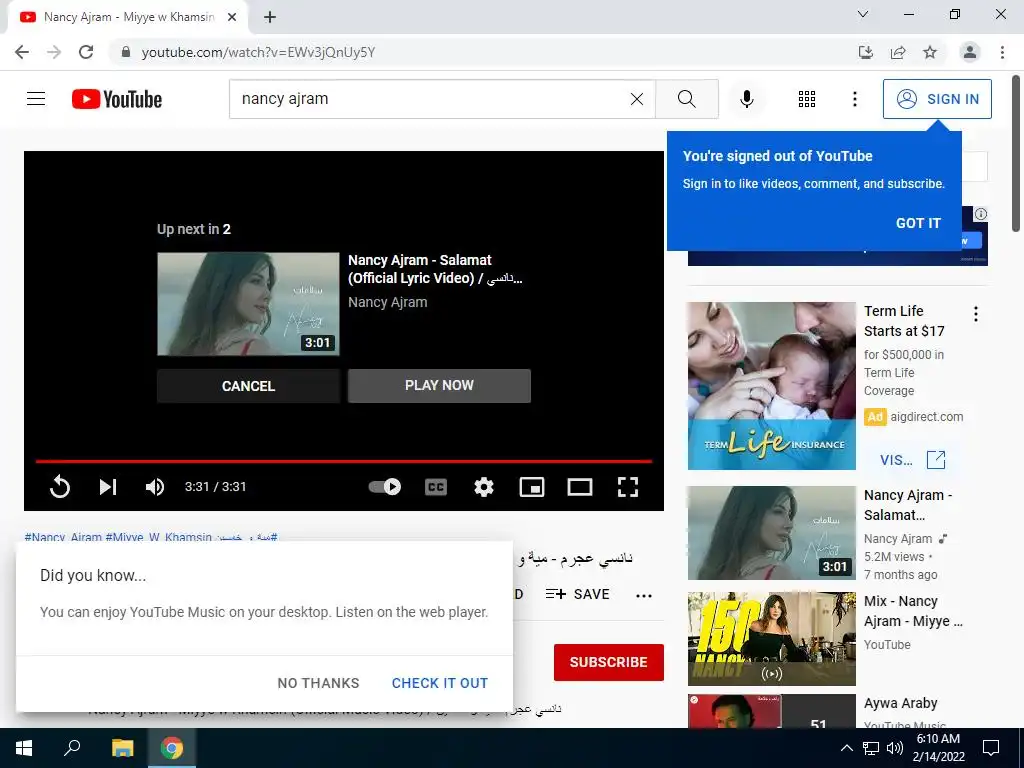Open the system volume control
This screenshot has height=768, width=1024.
tap(895, 748)
